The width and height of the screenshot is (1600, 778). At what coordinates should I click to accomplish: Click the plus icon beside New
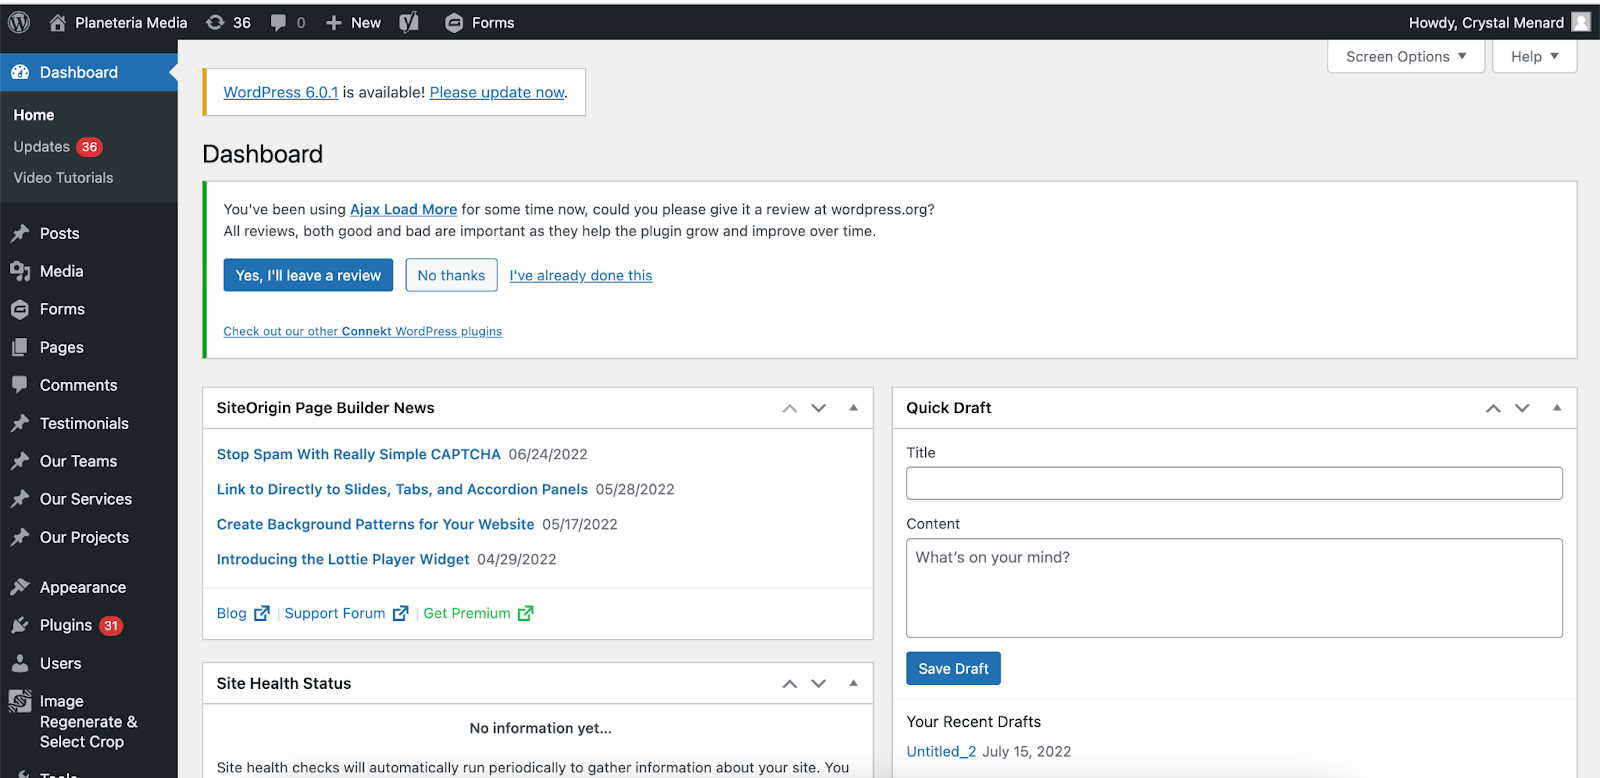pyautogui.click(x=334, y=22)
